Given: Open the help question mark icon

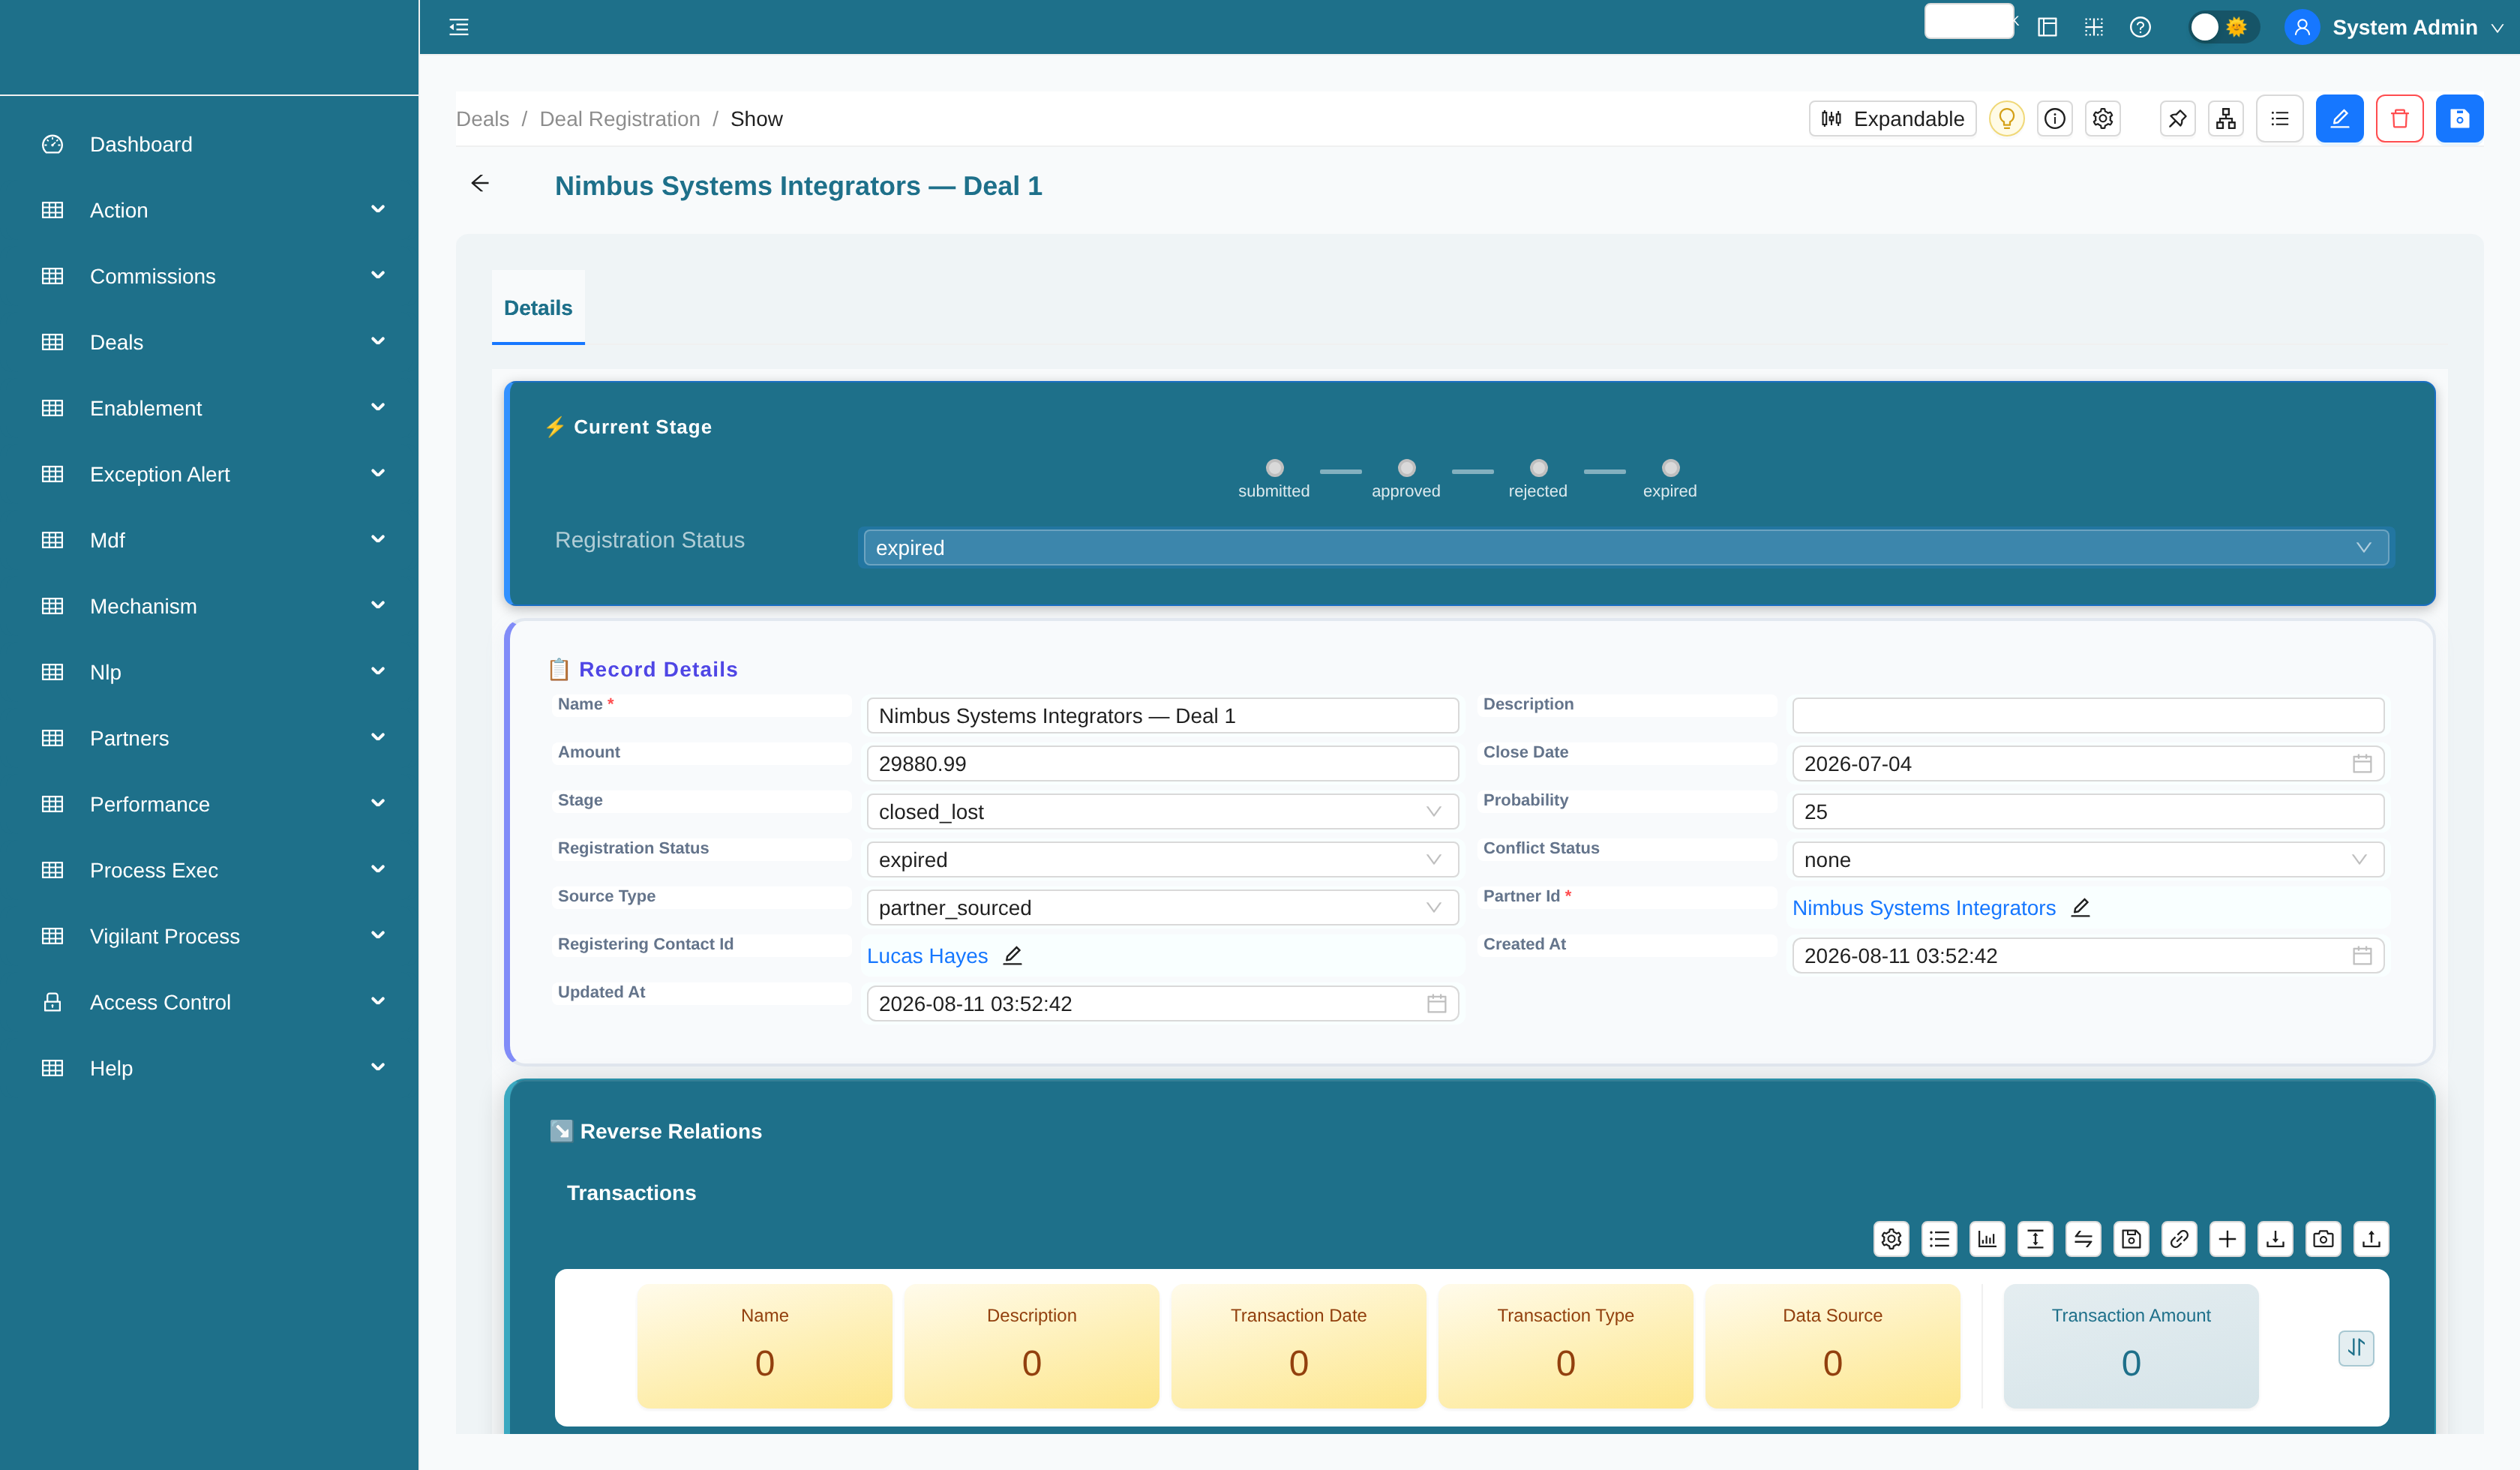Looking at the screenshot, I should pyautogui.click(x=2140, y=27).
